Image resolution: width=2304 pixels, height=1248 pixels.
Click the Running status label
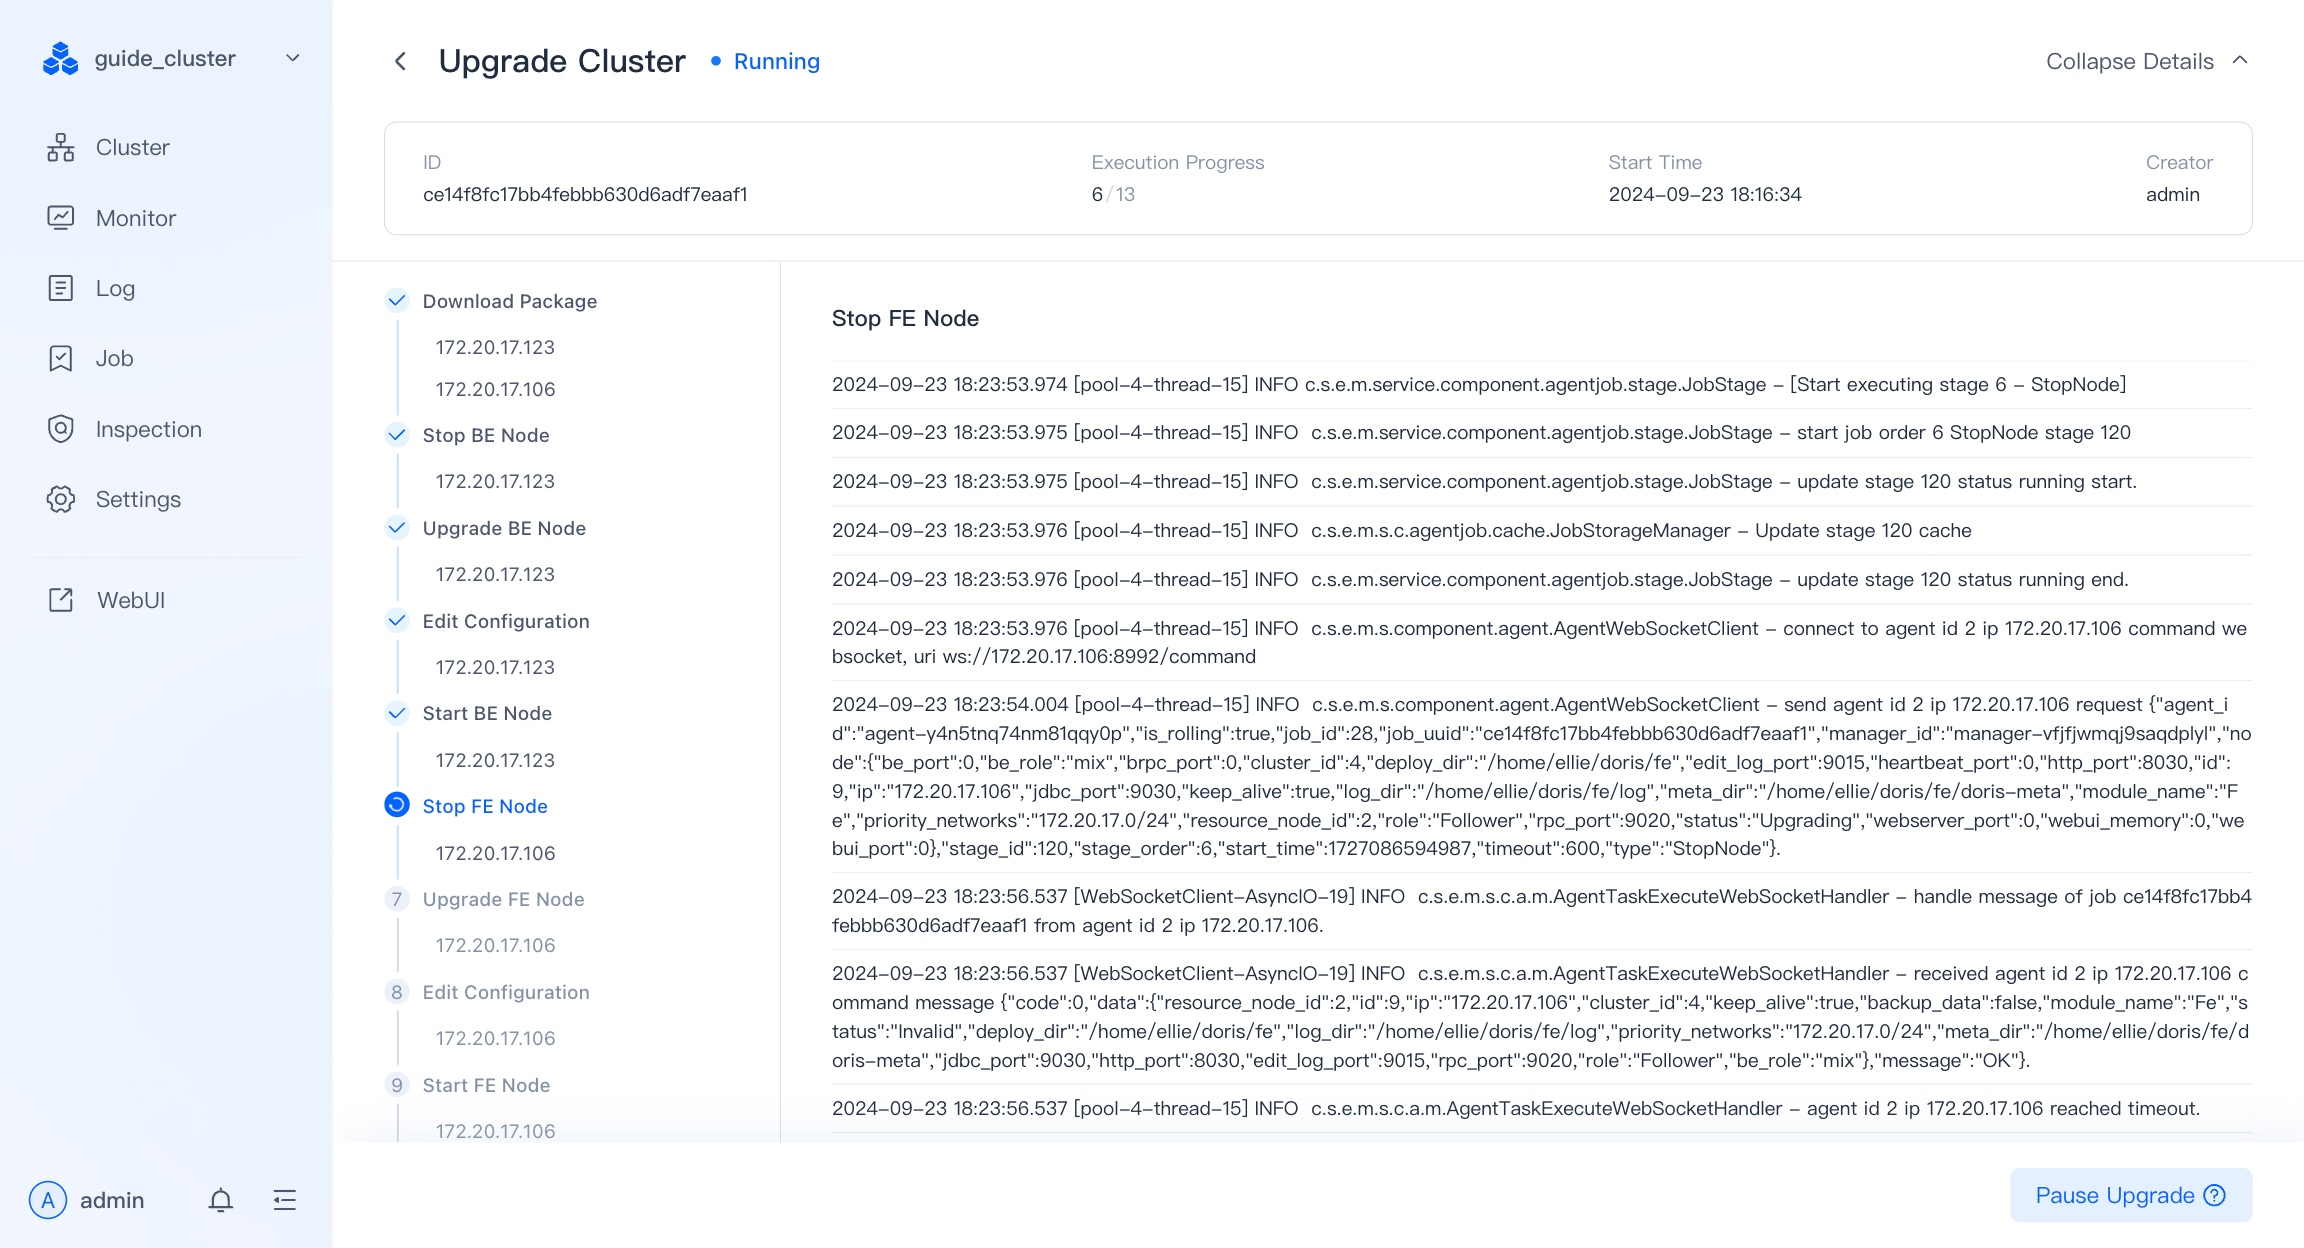click(777, 61)
